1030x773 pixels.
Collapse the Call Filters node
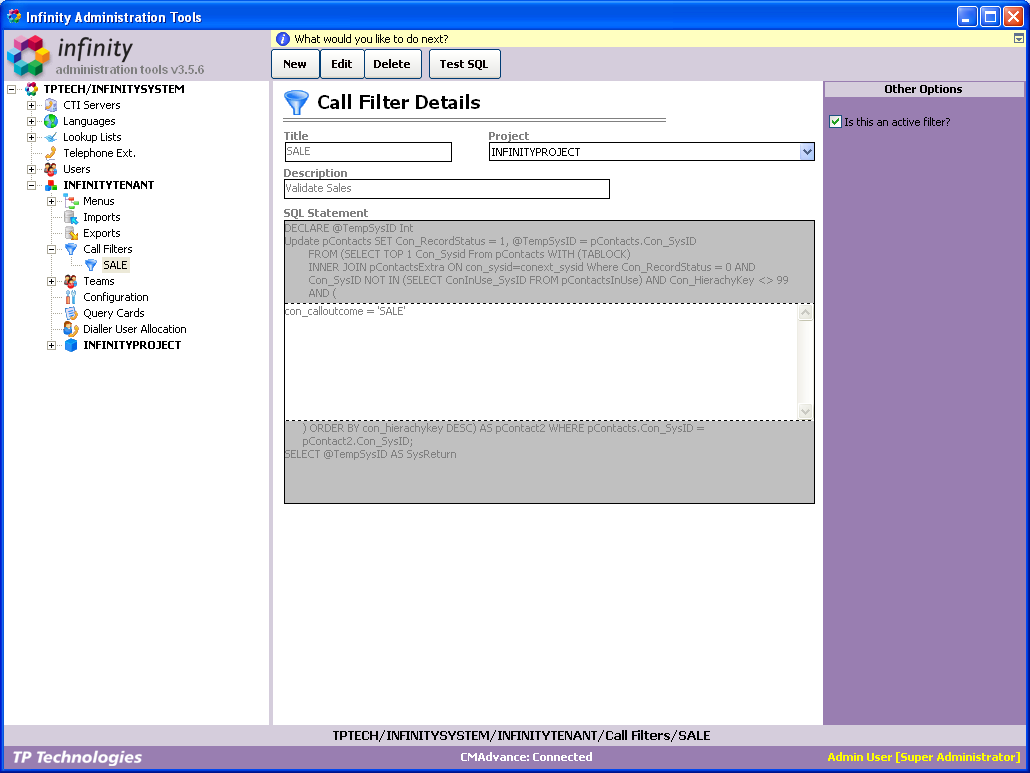(x=51, y=249)
